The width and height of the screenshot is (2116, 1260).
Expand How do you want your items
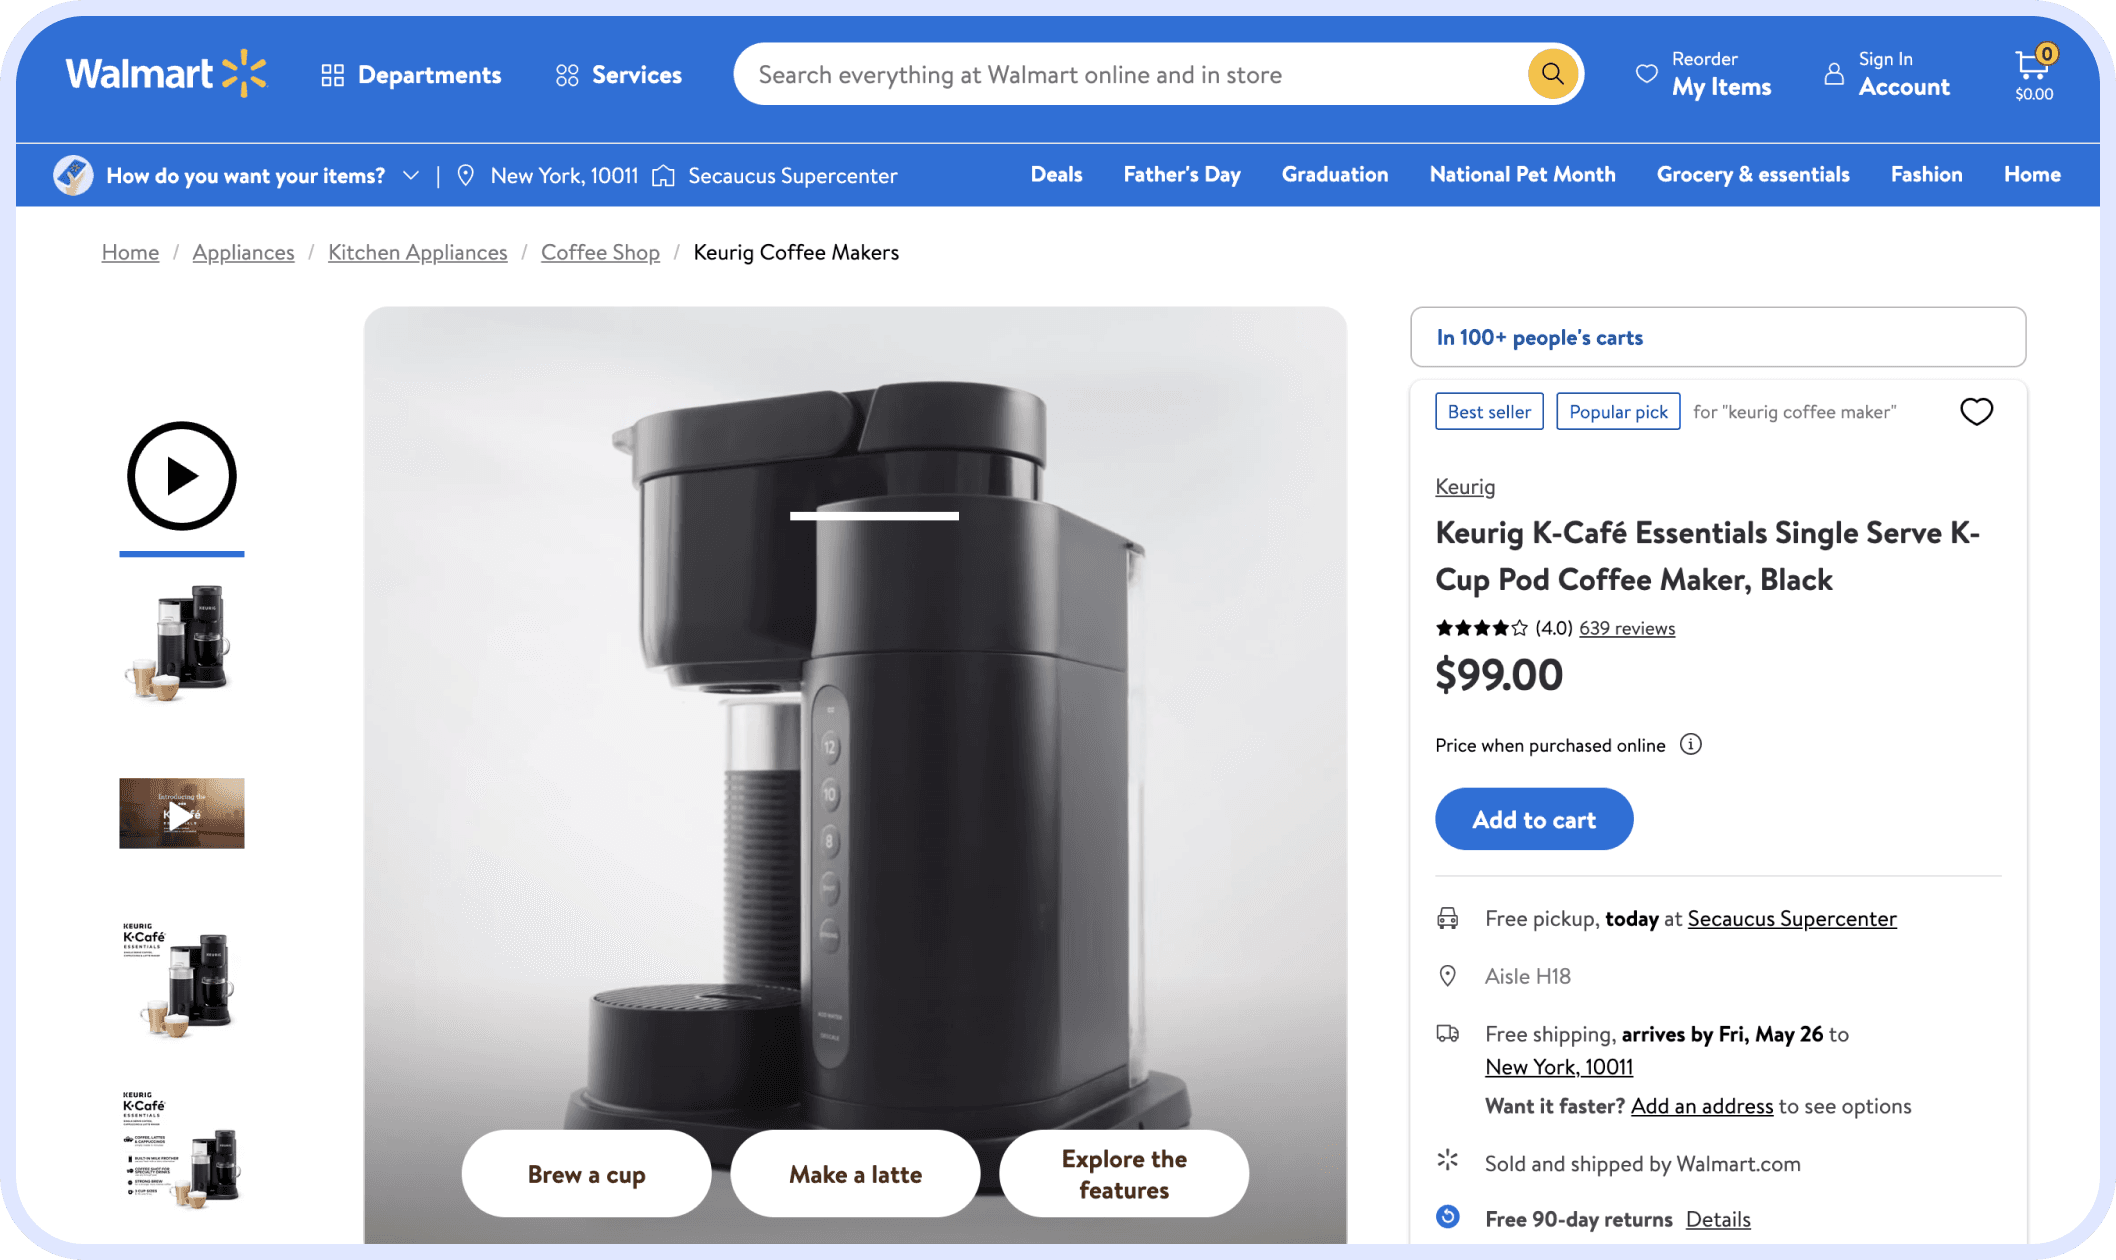[x=245, y=176]
